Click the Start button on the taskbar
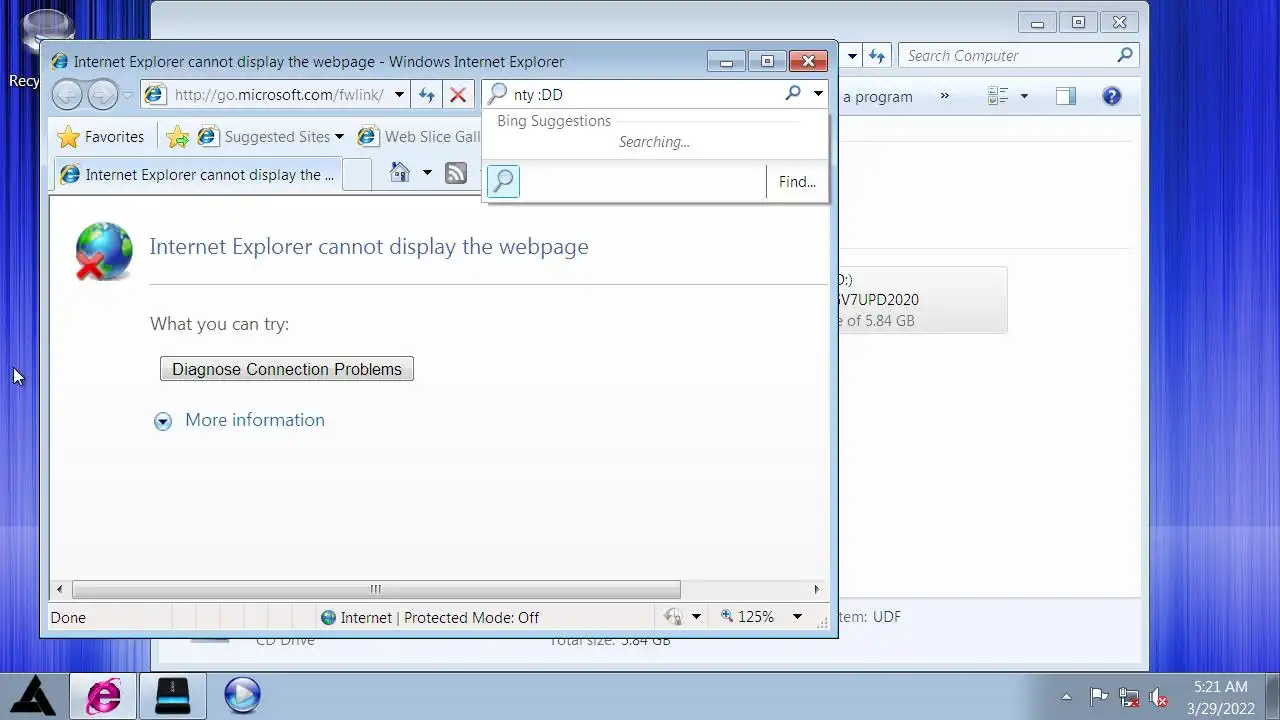This screenshot has height=720, width=1280. (33, 695)
